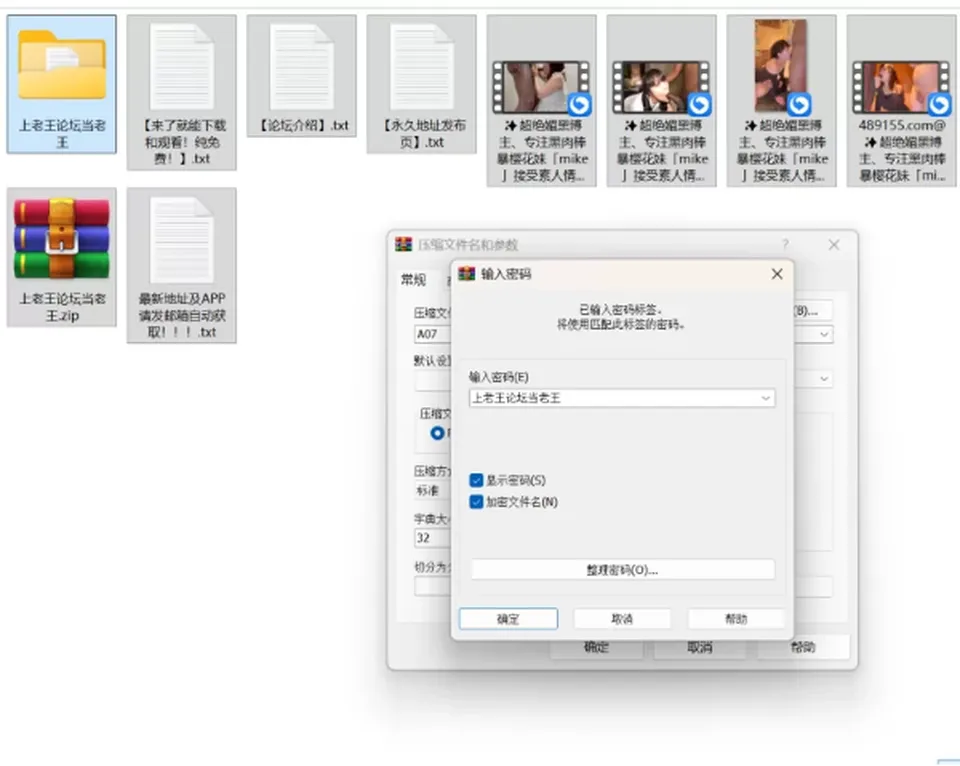Image resolution: width=960 pixels, height=766 pixels.
Task: Click the question mark help icon in 压缩文件名和参数
Action: (x=785, y=244)
